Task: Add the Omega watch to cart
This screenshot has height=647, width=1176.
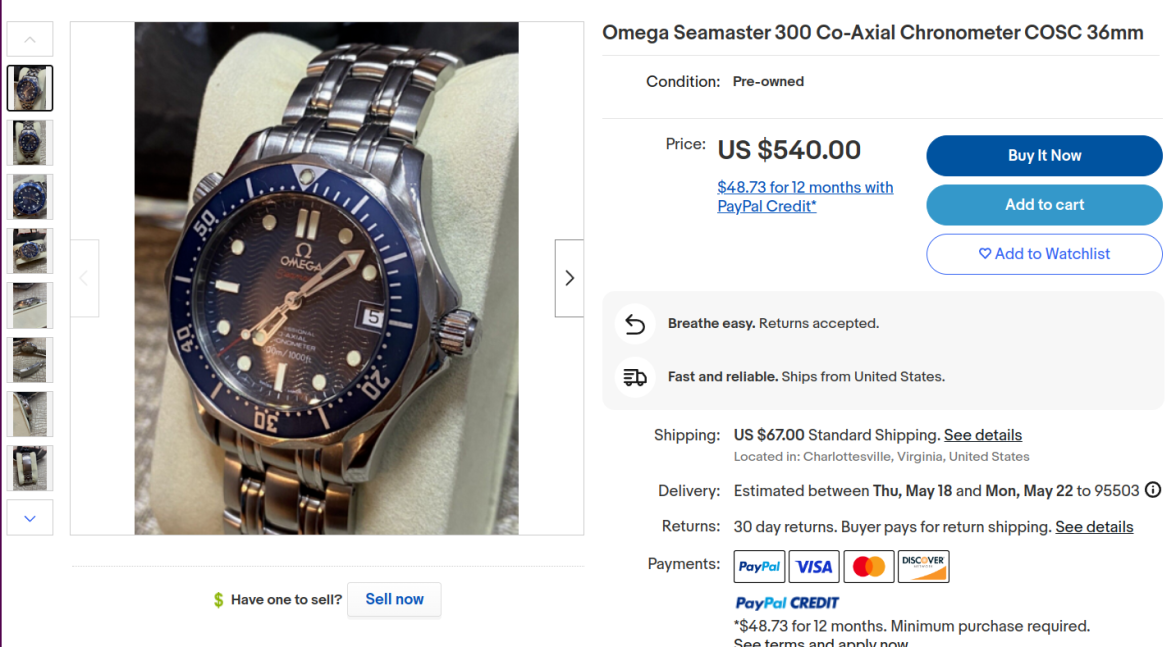Action: pos(1044,205)
